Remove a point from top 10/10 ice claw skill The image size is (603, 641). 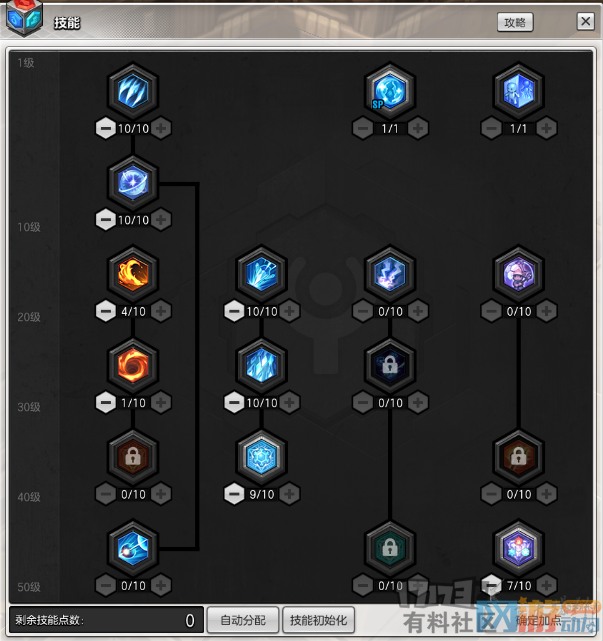tap(105, 128)
